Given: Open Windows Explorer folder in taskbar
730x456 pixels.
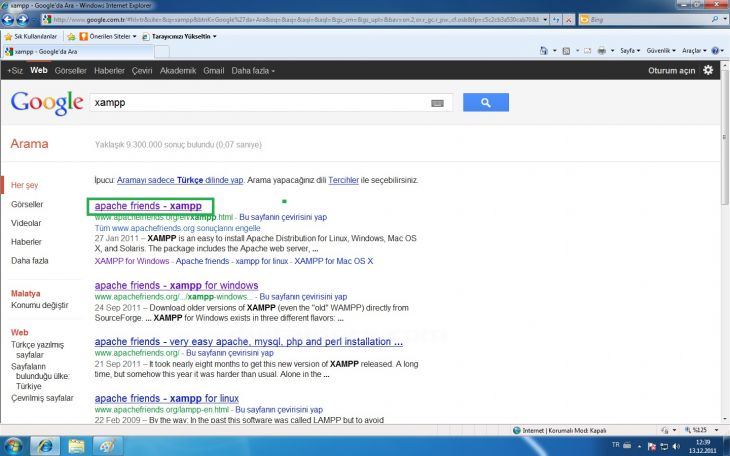Looking at the screenshot, I should pos(75,445).
